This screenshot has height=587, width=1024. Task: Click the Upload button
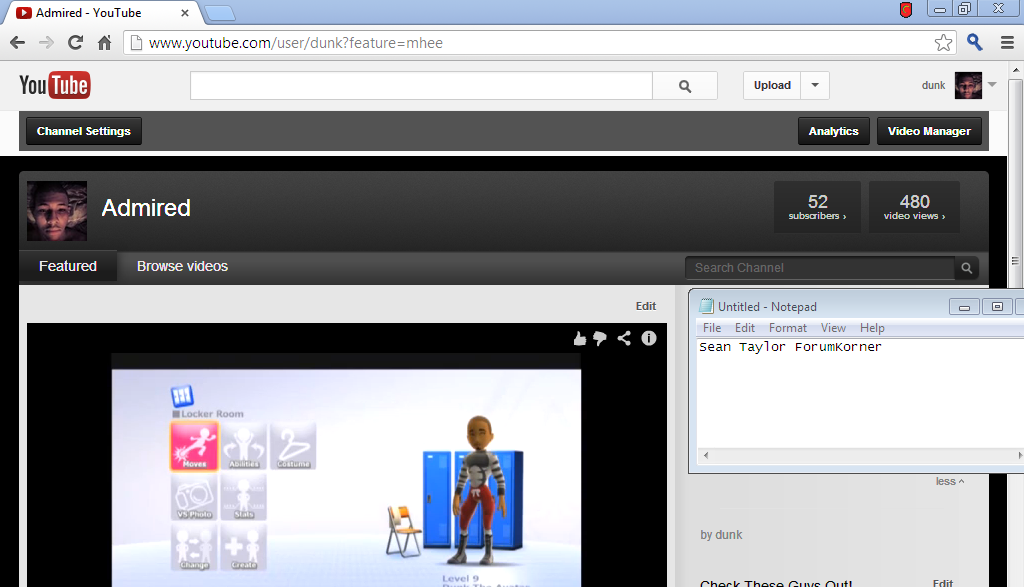(x=772, y=86)
